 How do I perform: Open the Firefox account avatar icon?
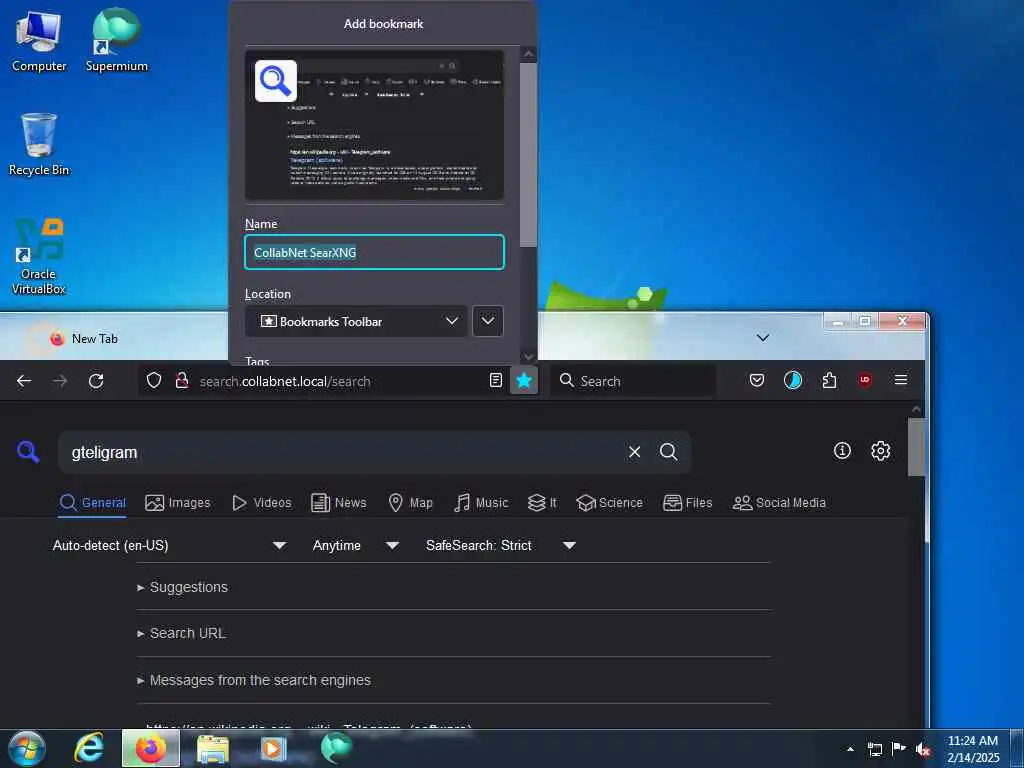tap(793, 380)
